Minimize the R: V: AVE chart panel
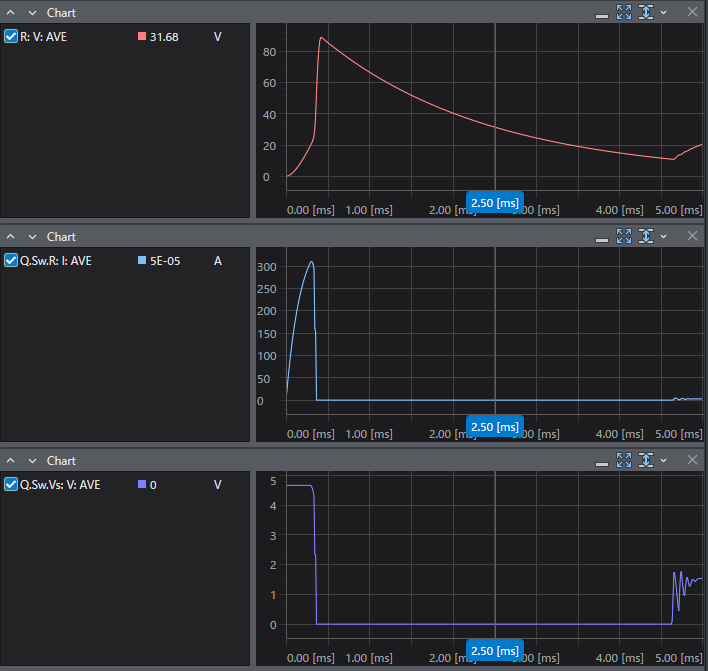This screenshot has height=671, width=708. pyautogui.click(x=602, y=16)
